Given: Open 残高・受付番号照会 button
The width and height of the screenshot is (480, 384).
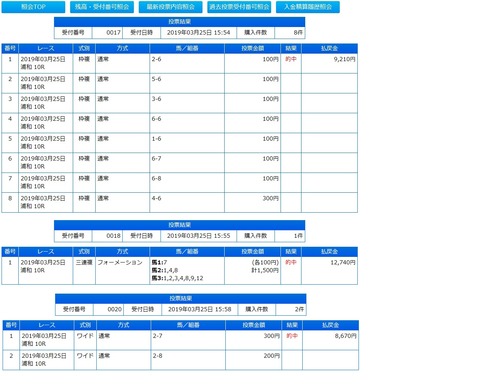Looking at the screenshot, I should (x=102, y=7).
